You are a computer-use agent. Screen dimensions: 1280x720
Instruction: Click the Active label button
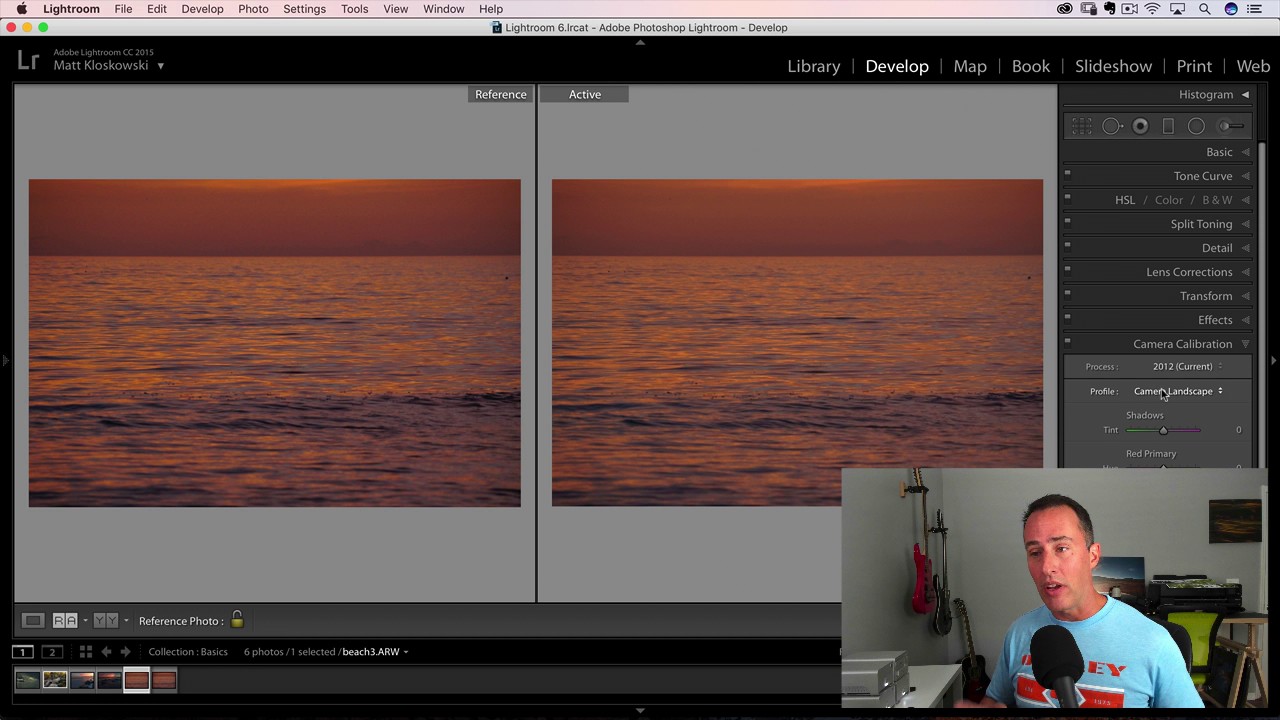pyautogui.click(x=585, y=94)
